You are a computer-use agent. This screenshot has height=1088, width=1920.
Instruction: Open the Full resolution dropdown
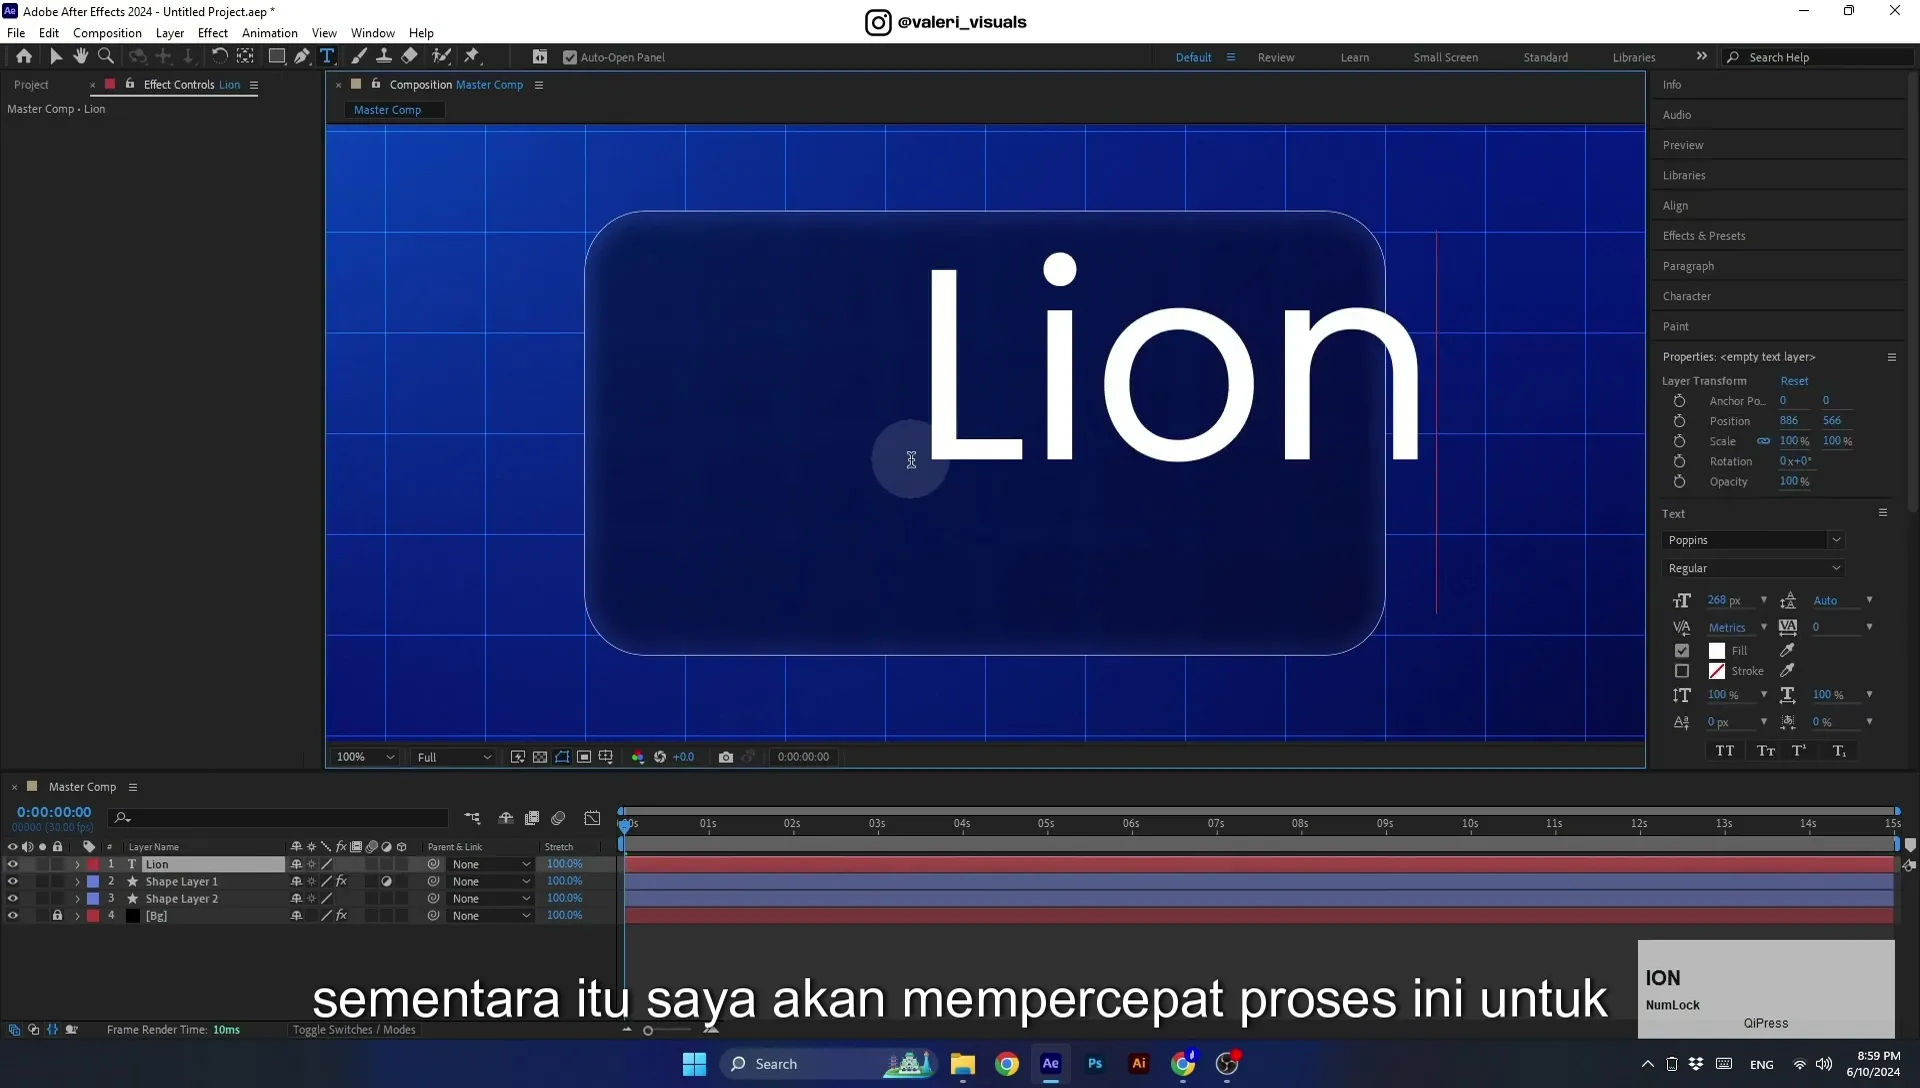pyautogui.click(x=454, y=757)
